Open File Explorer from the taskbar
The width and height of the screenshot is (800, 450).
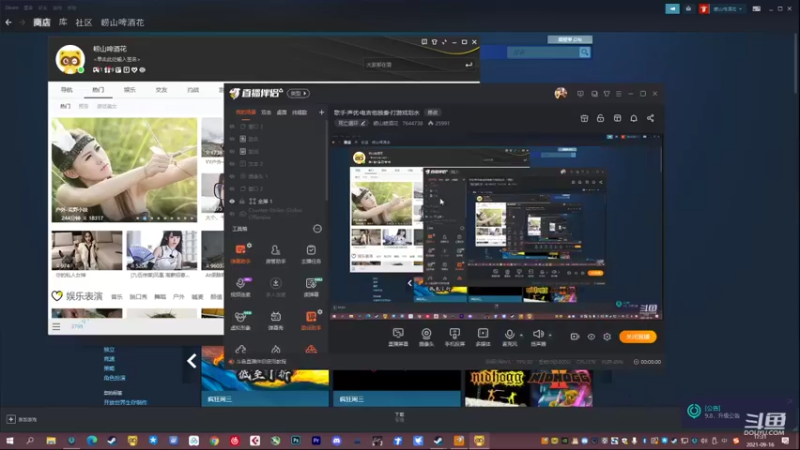pos(51,440)
